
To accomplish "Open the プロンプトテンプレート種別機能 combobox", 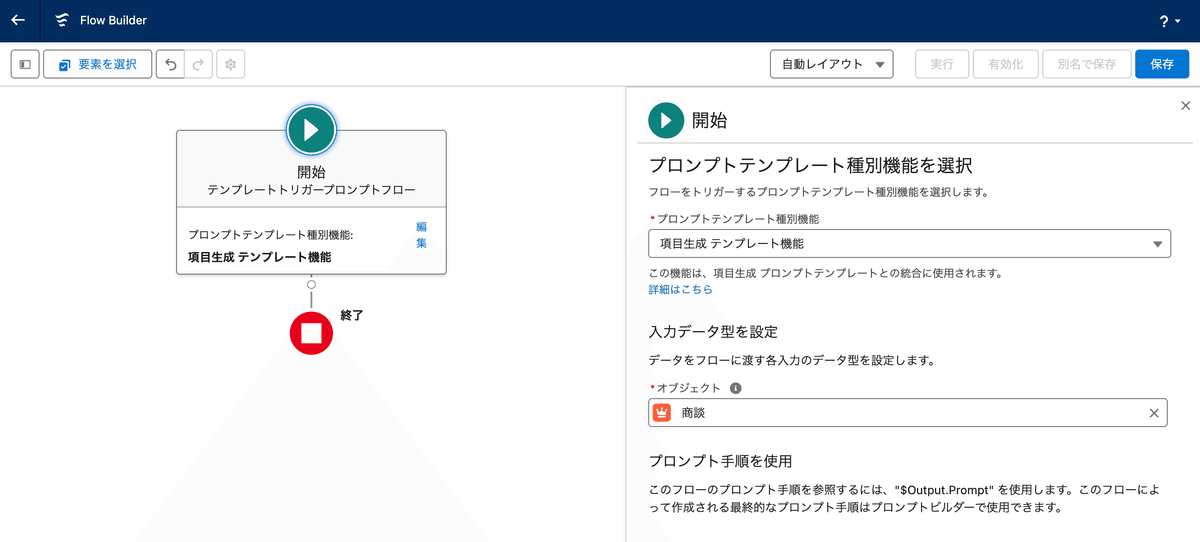I will pos(909,243).
